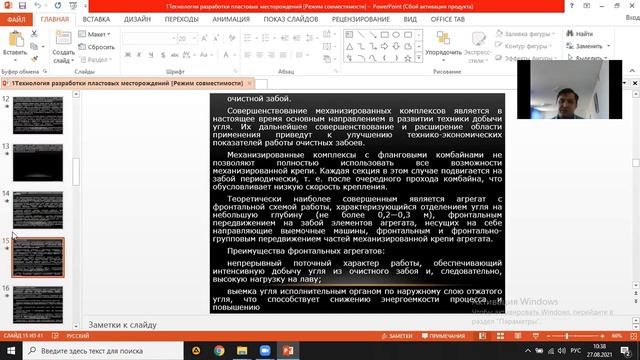Click ЗАМЕТКИ button in status bar

tap(397, 336)
